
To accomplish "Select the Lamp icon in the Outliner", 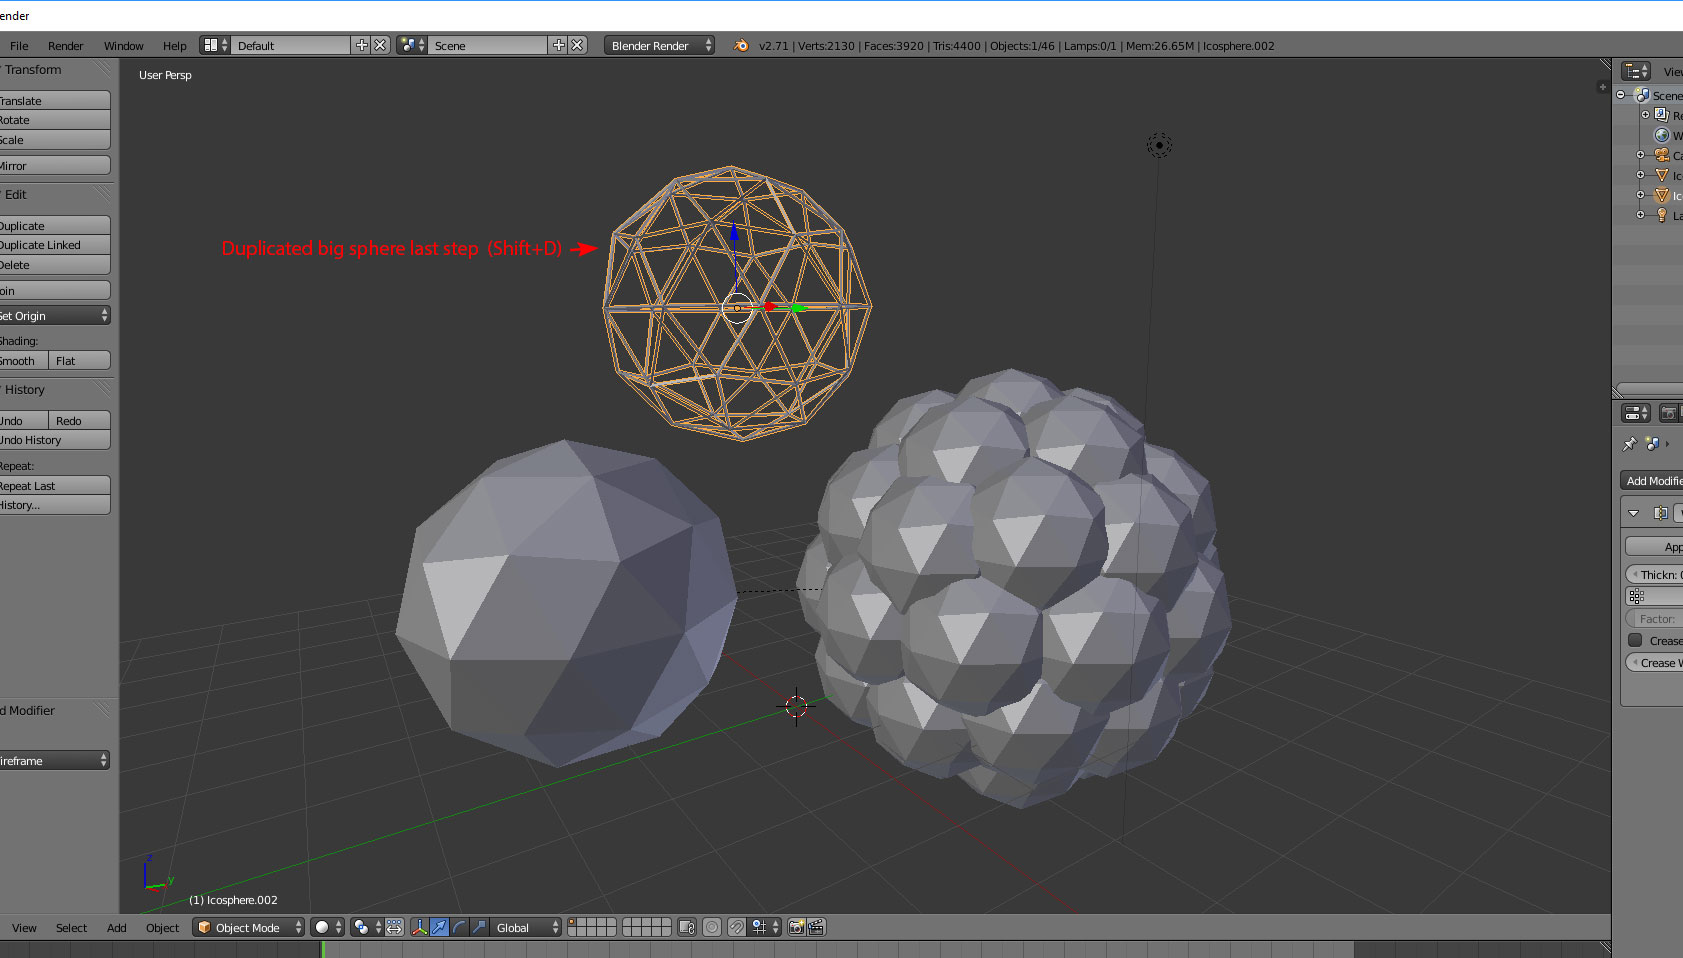I will pos(1663,215).
